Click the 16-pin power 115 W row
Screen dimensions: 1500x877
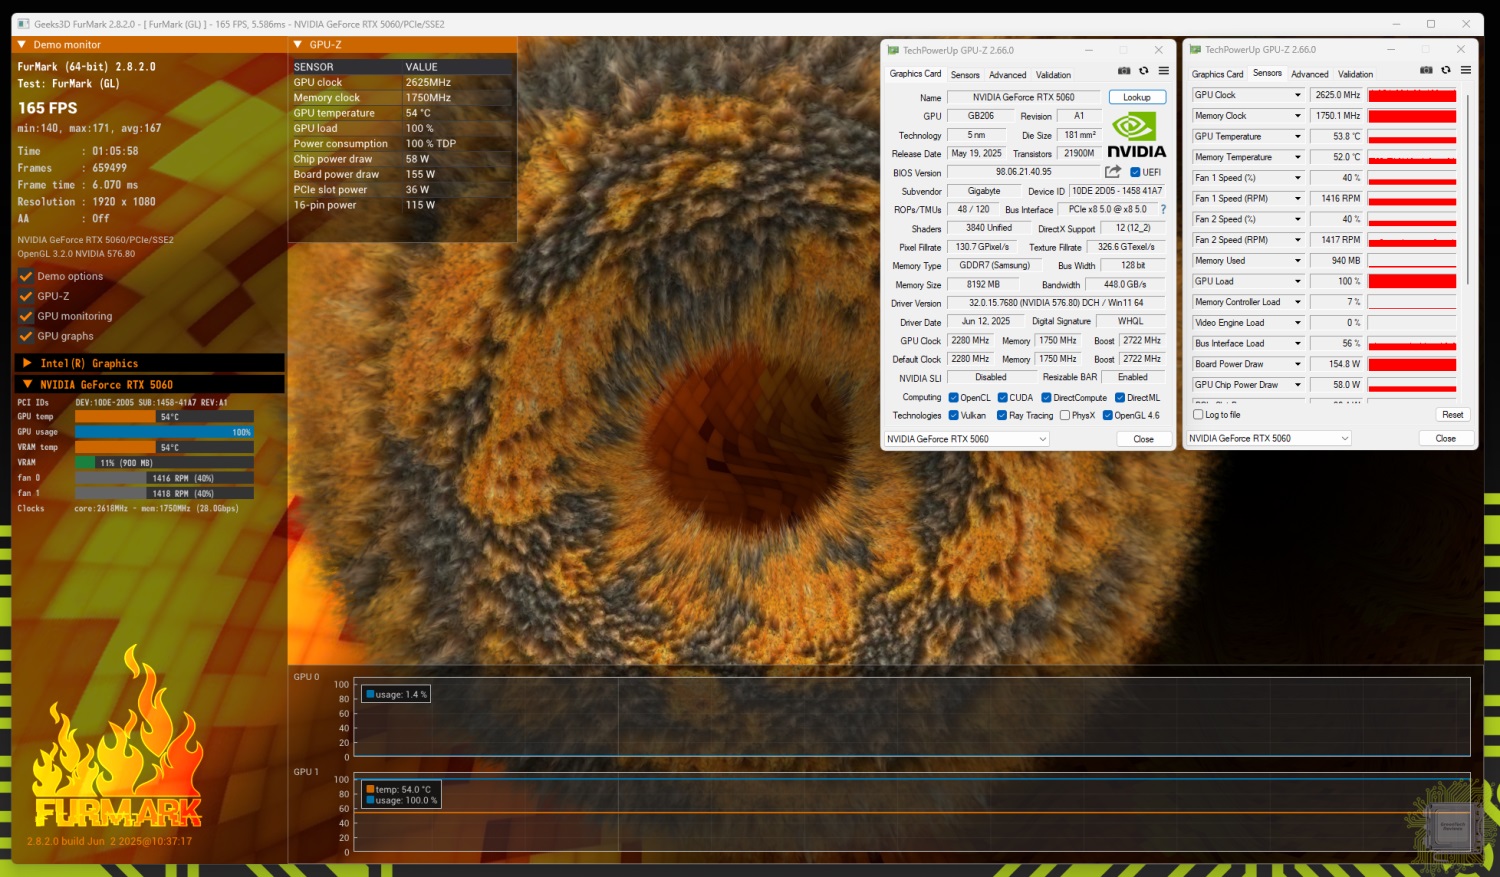[402, 205]
